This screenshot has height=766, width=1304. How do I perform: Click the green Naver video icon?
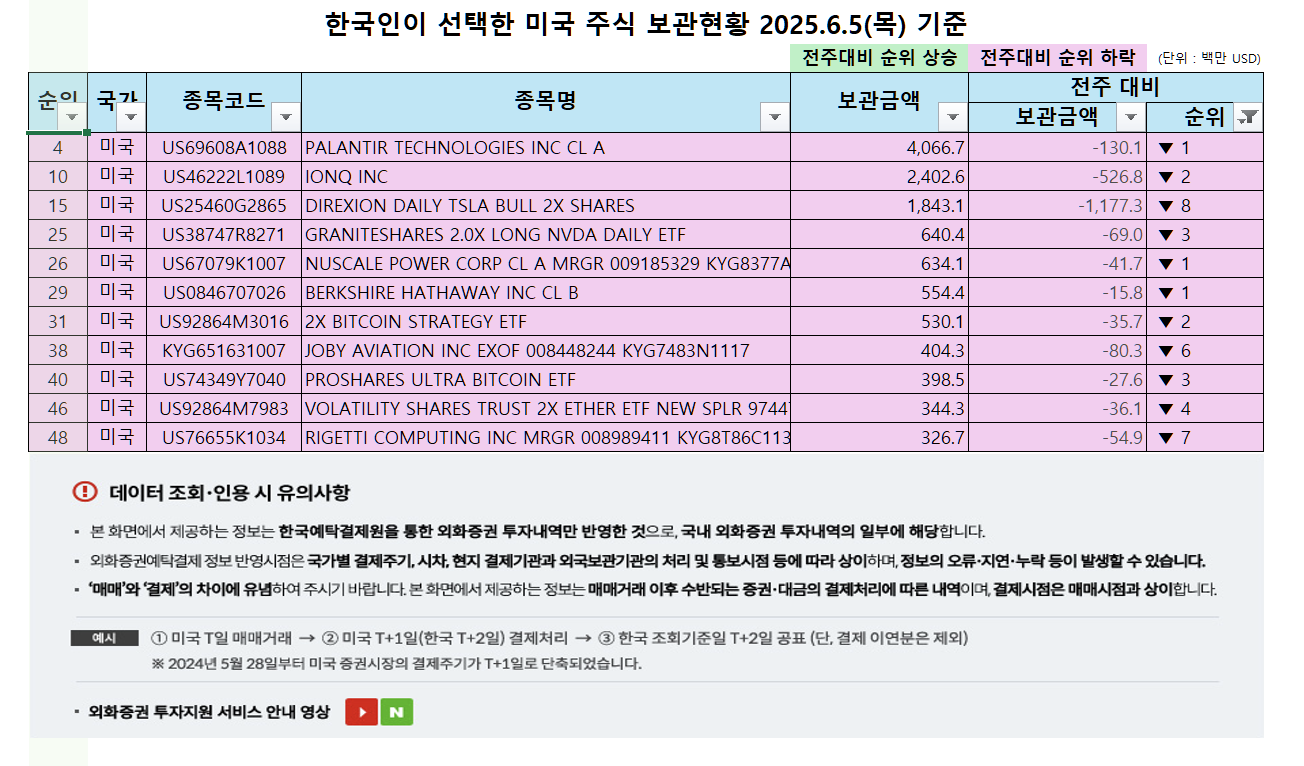pyautogui.click(x=397, y=712)
